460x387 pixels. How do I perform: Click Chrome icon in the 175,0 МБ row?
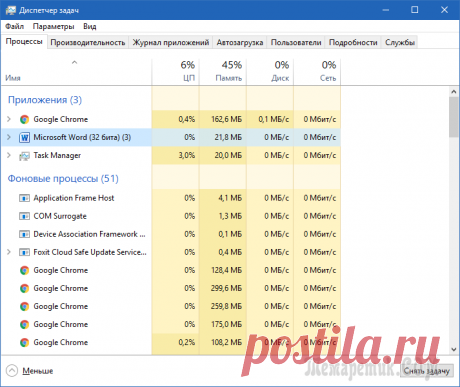pyautogui.click(x=24, y=324)
